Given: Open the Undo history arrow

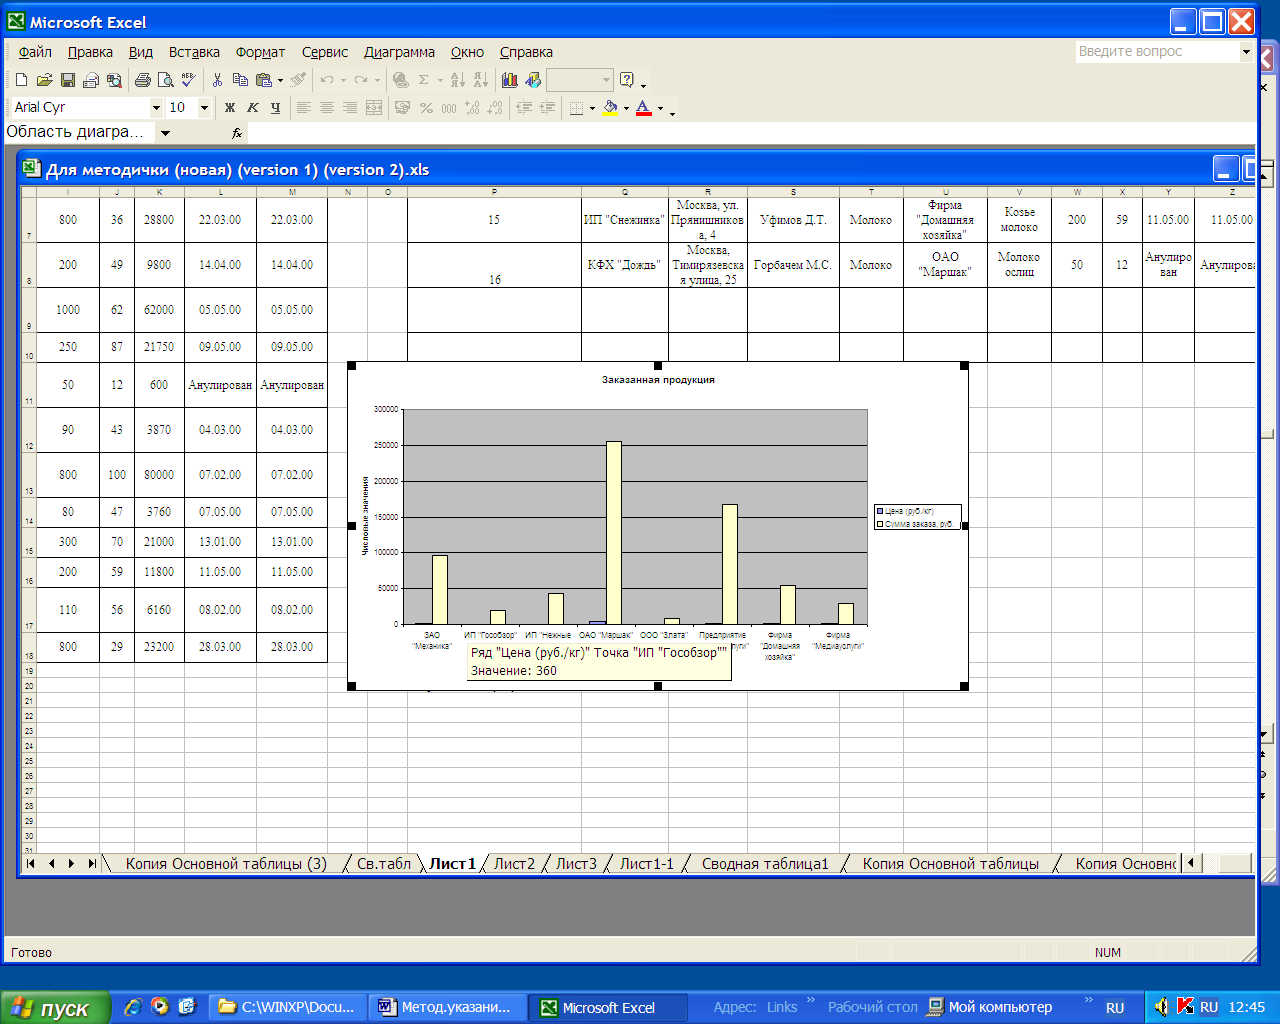Looking at the screenshot, I should tap(343, 80).
